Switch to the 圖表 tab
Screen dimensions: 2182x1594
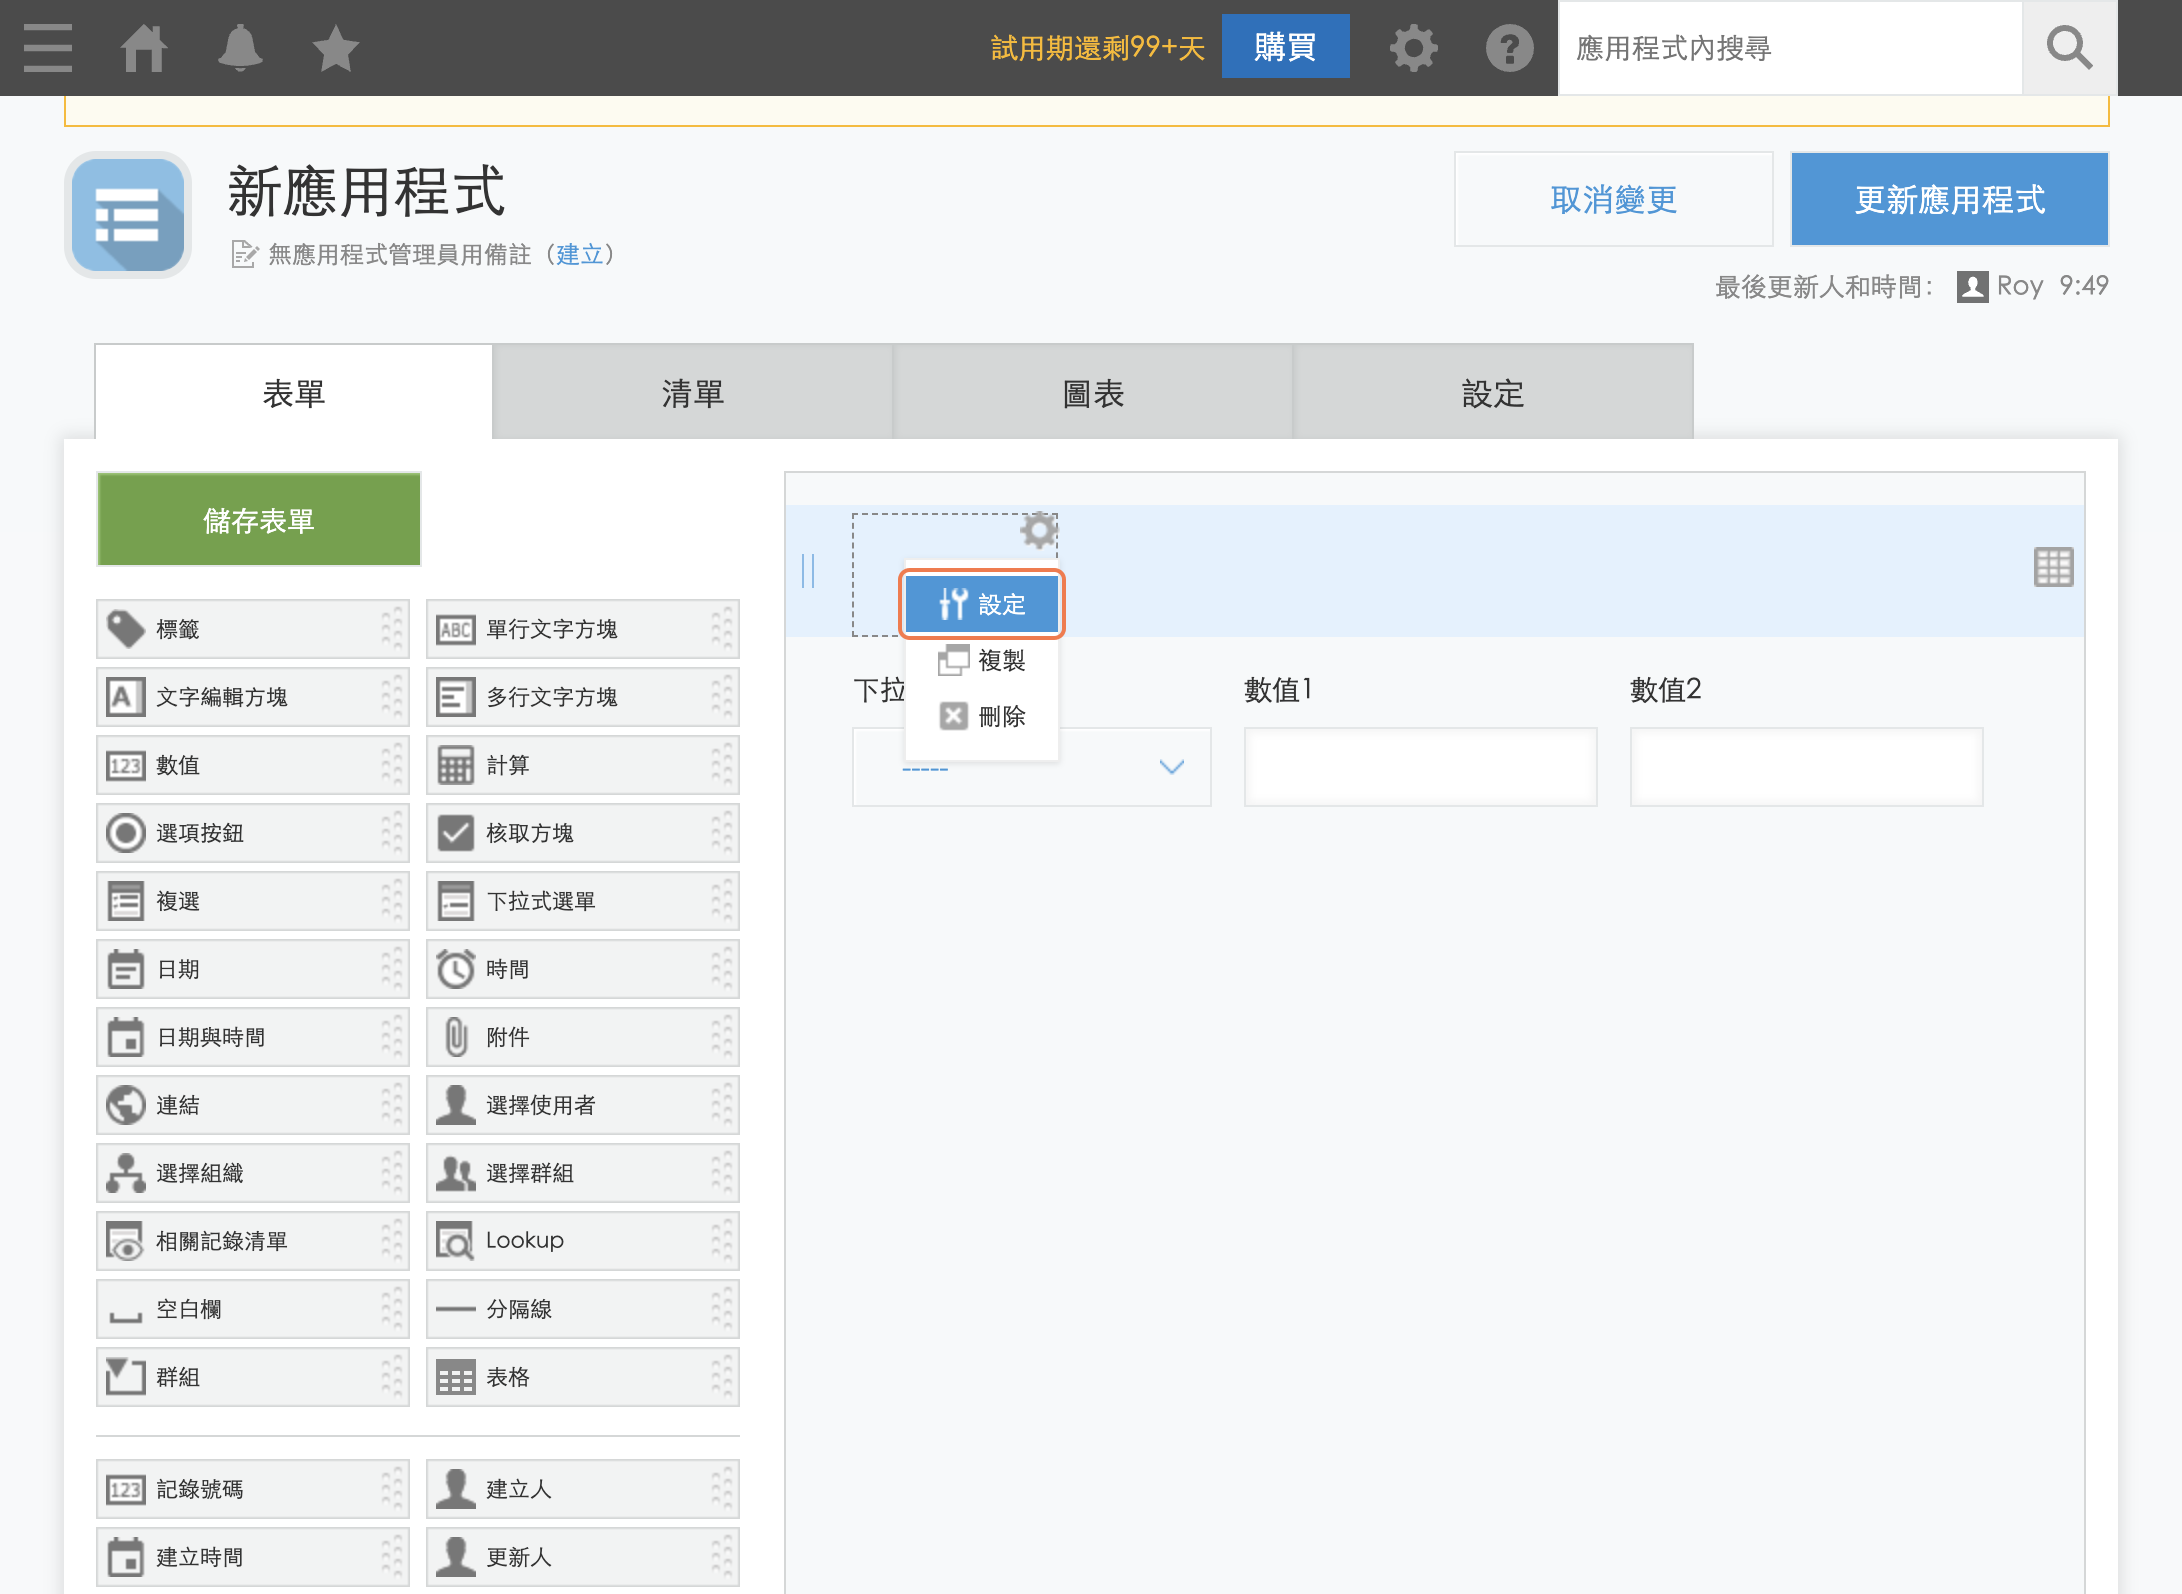point(1093,393)
